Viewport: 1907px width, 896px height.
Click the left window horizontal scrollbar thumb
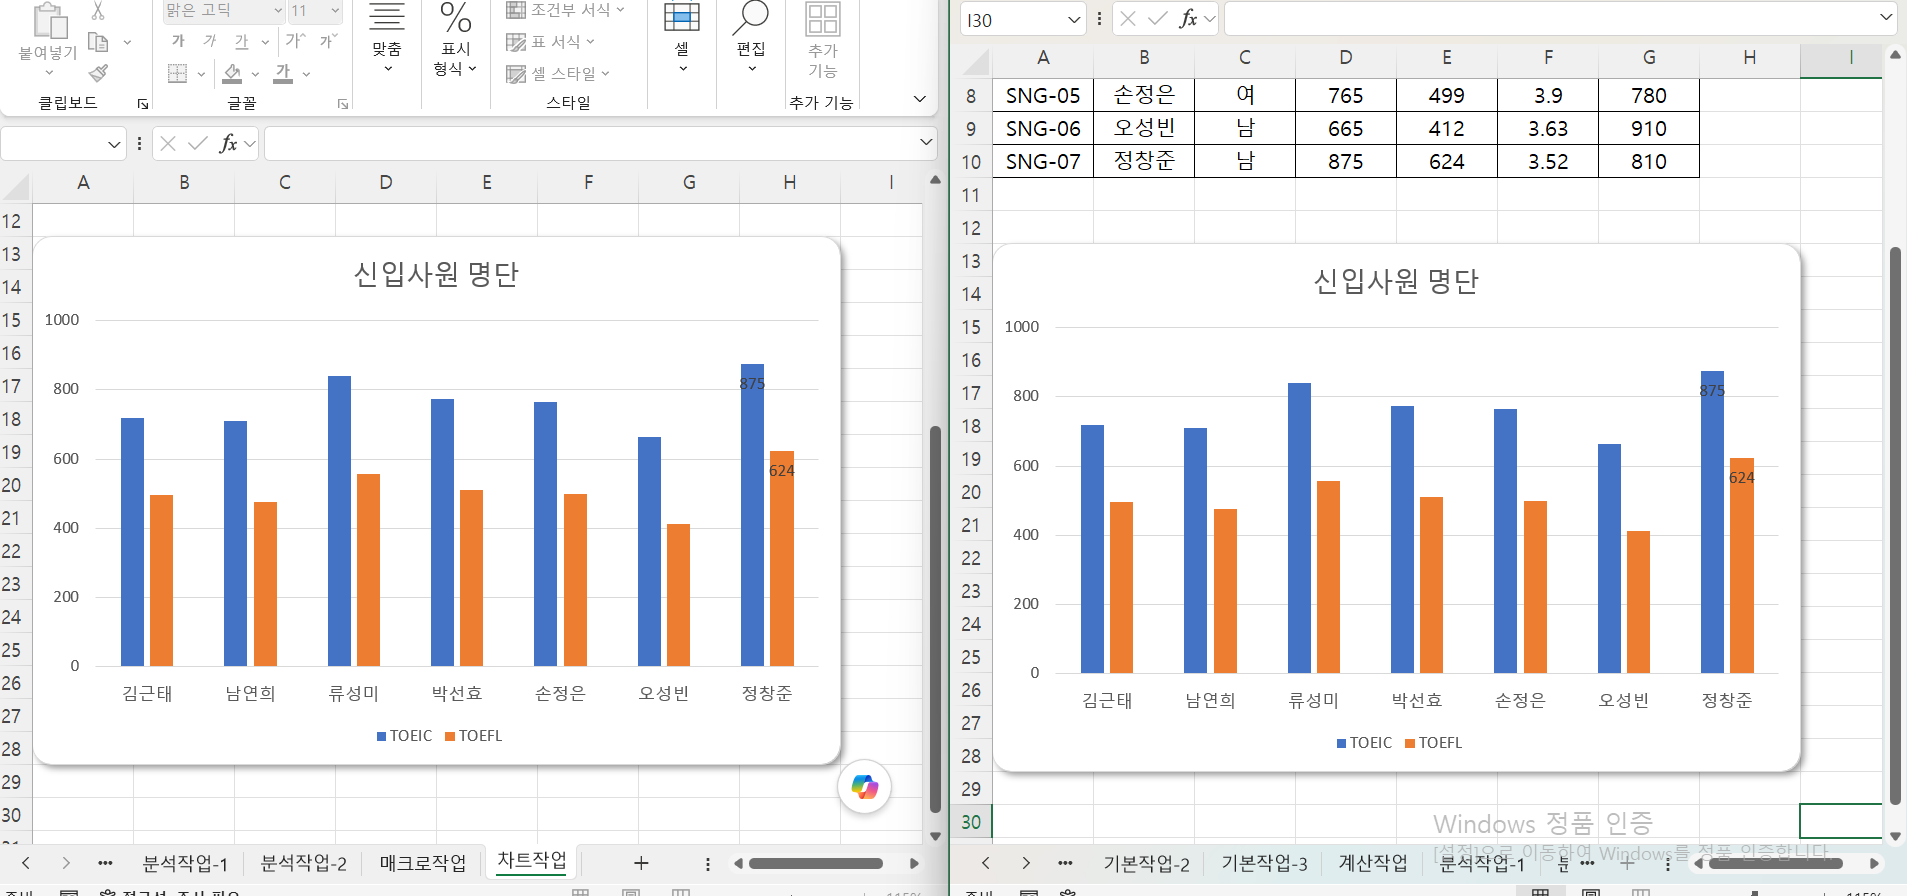(816, 864)
